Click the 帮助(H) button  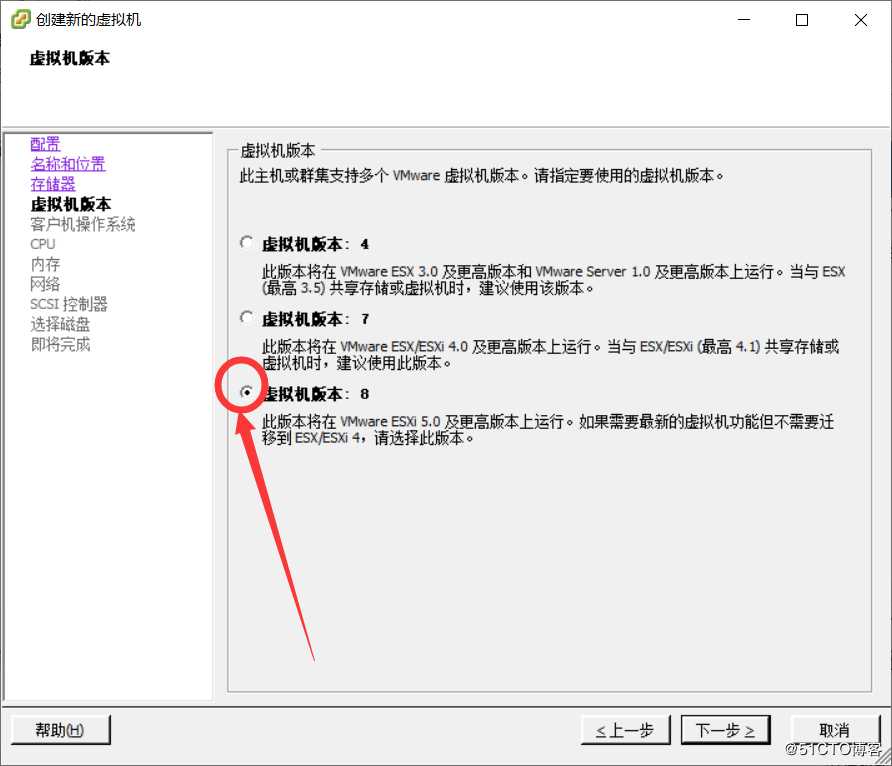pyautogui.click(x=60, y=730)
